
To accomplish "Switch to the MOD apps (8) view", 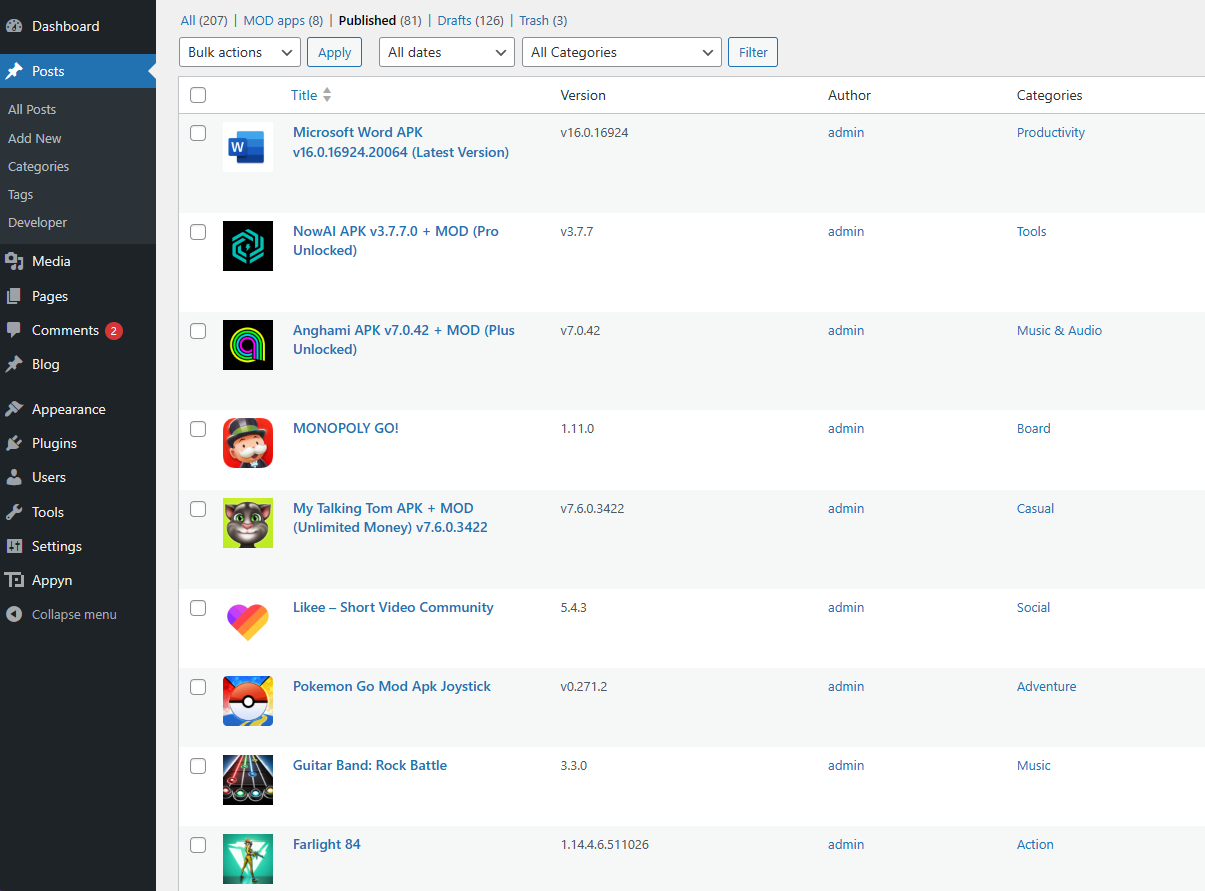I will pos(283,20).
